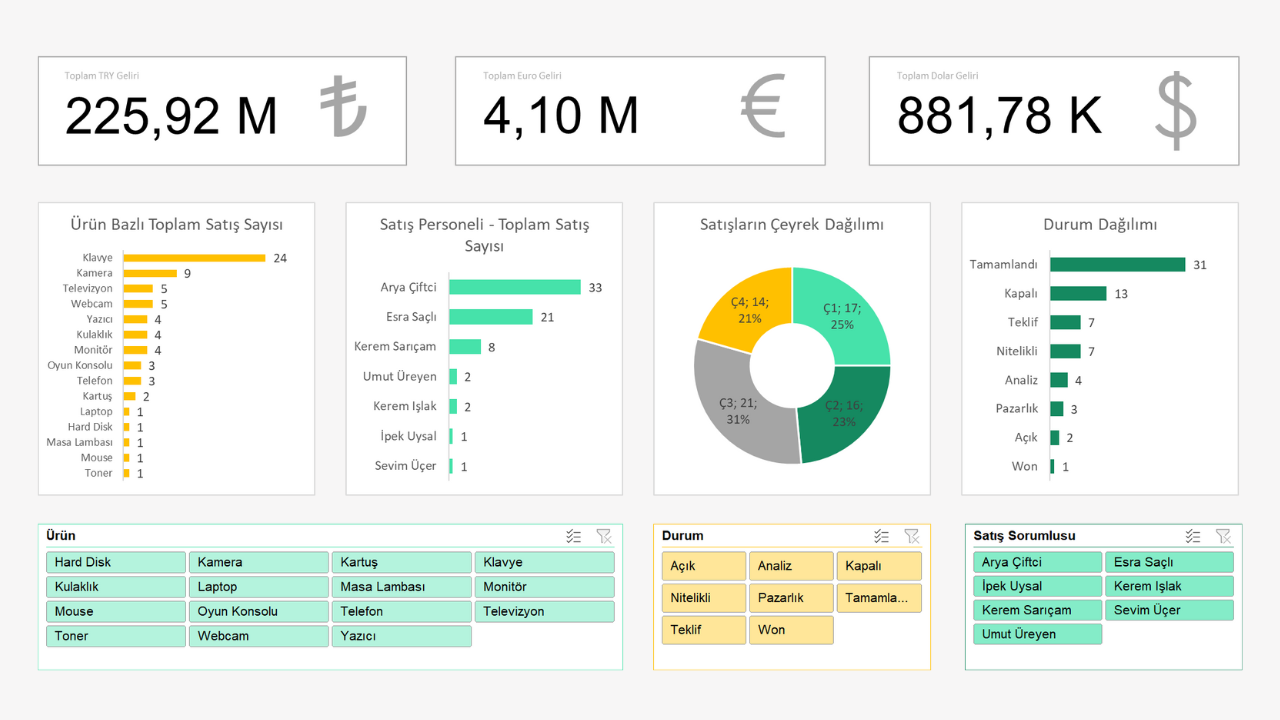The width and height of the screenshot is (1280, 720).
Task: Filter by Laptop product
Action: pyautogui.click(x=259, y=587)
